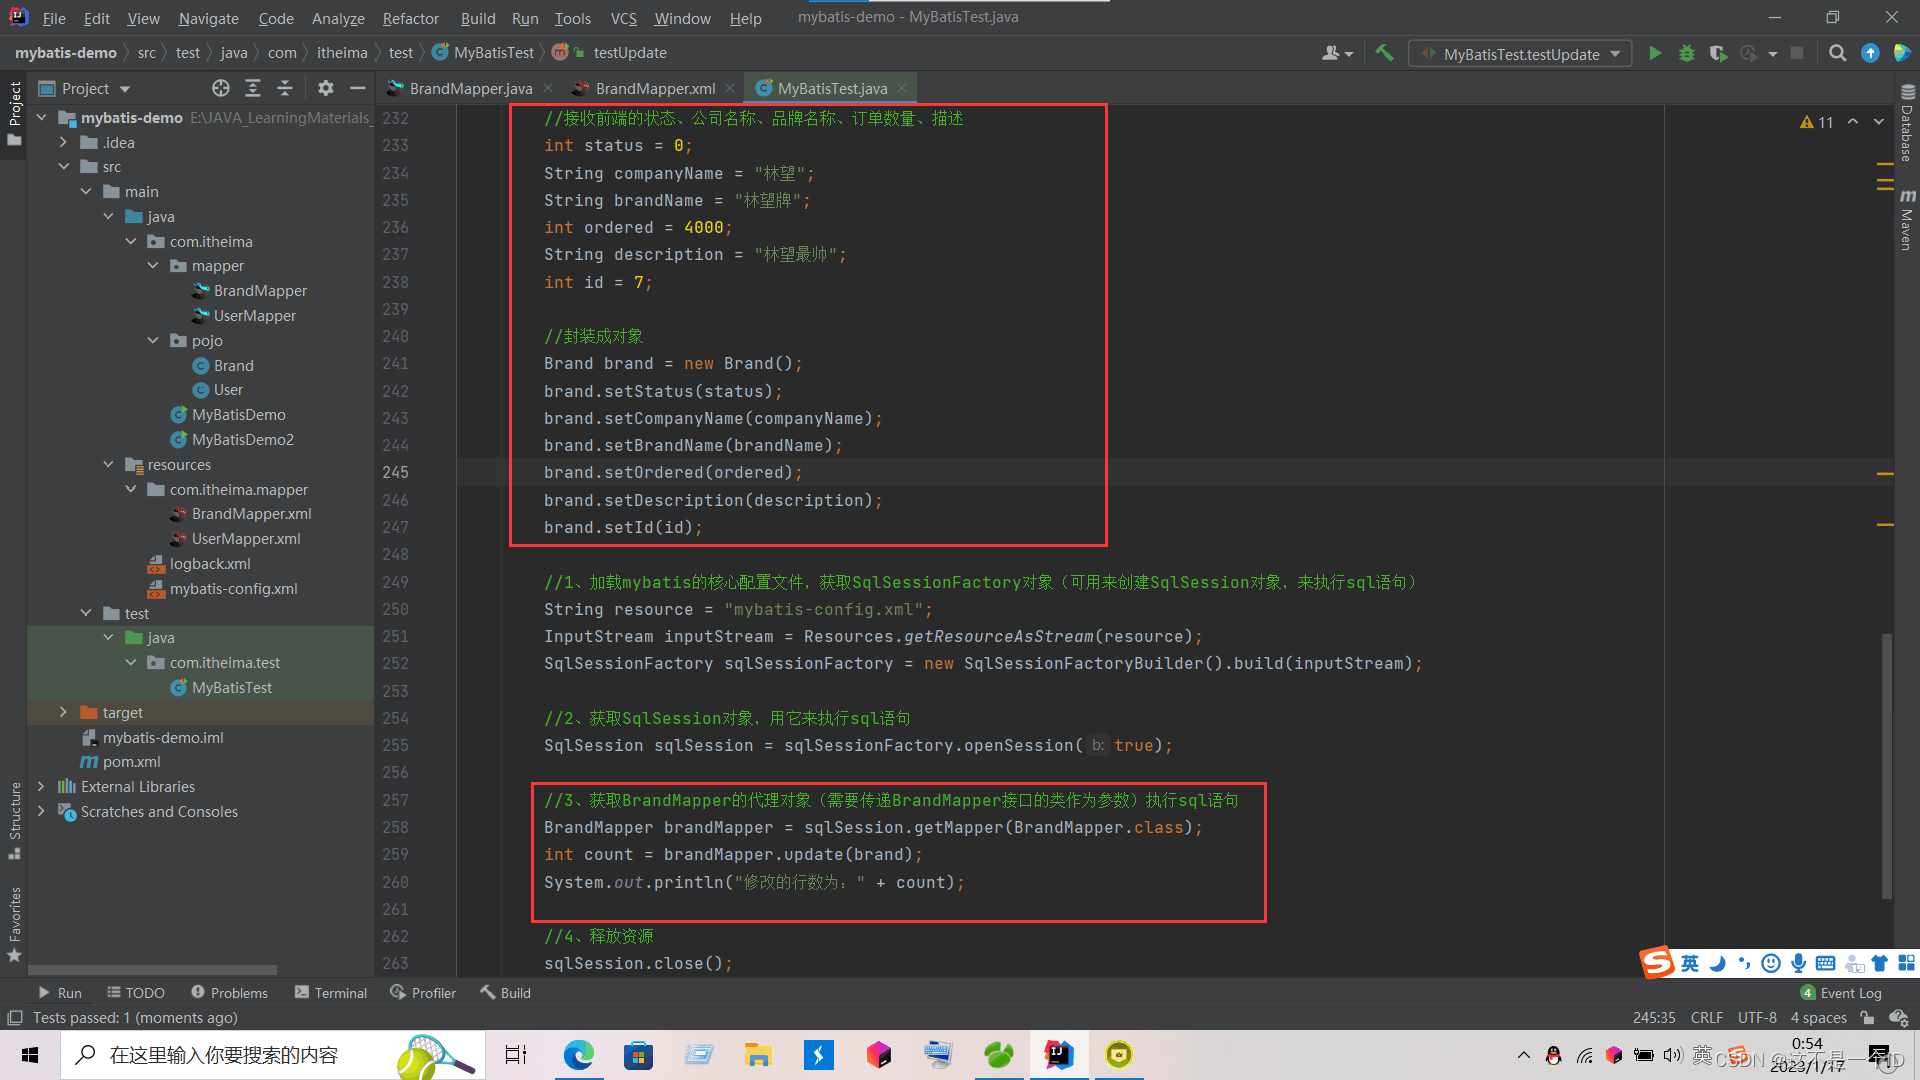
Task: Toggle the tool window bars quick-access icon
Action: 14,1018
